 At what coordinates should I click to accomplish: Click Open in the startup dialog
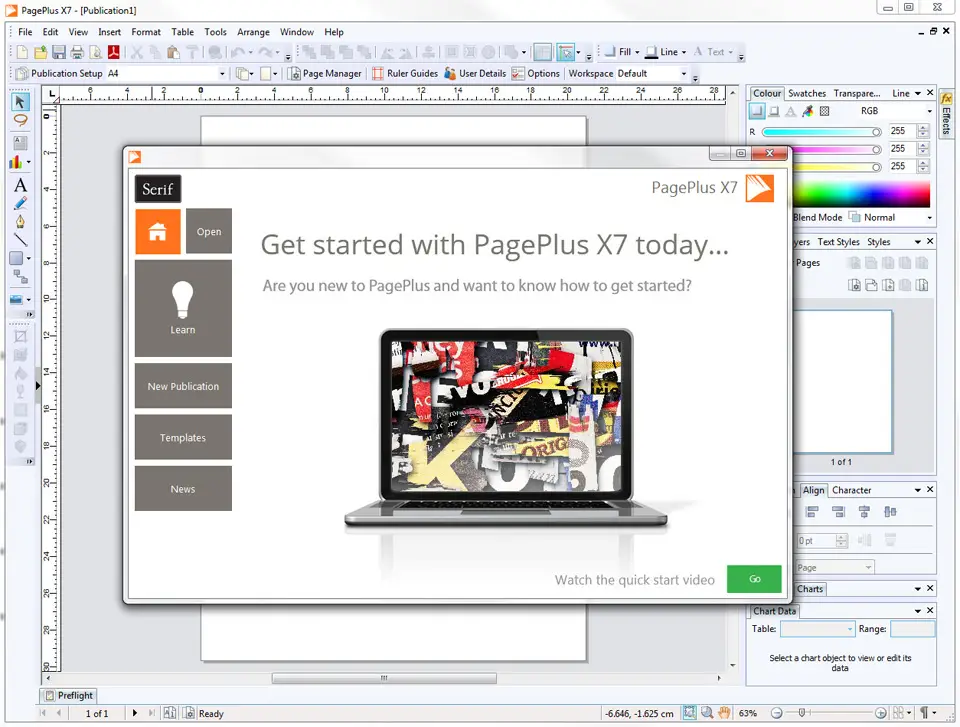[x=209, y=232]
